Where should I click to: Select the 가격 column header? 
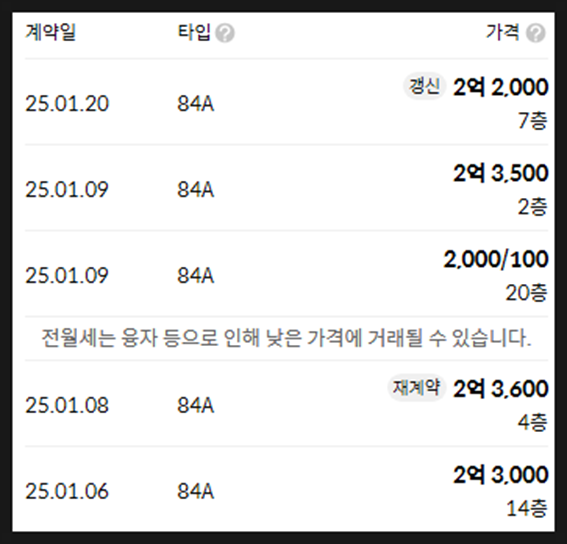coord(503,32)
